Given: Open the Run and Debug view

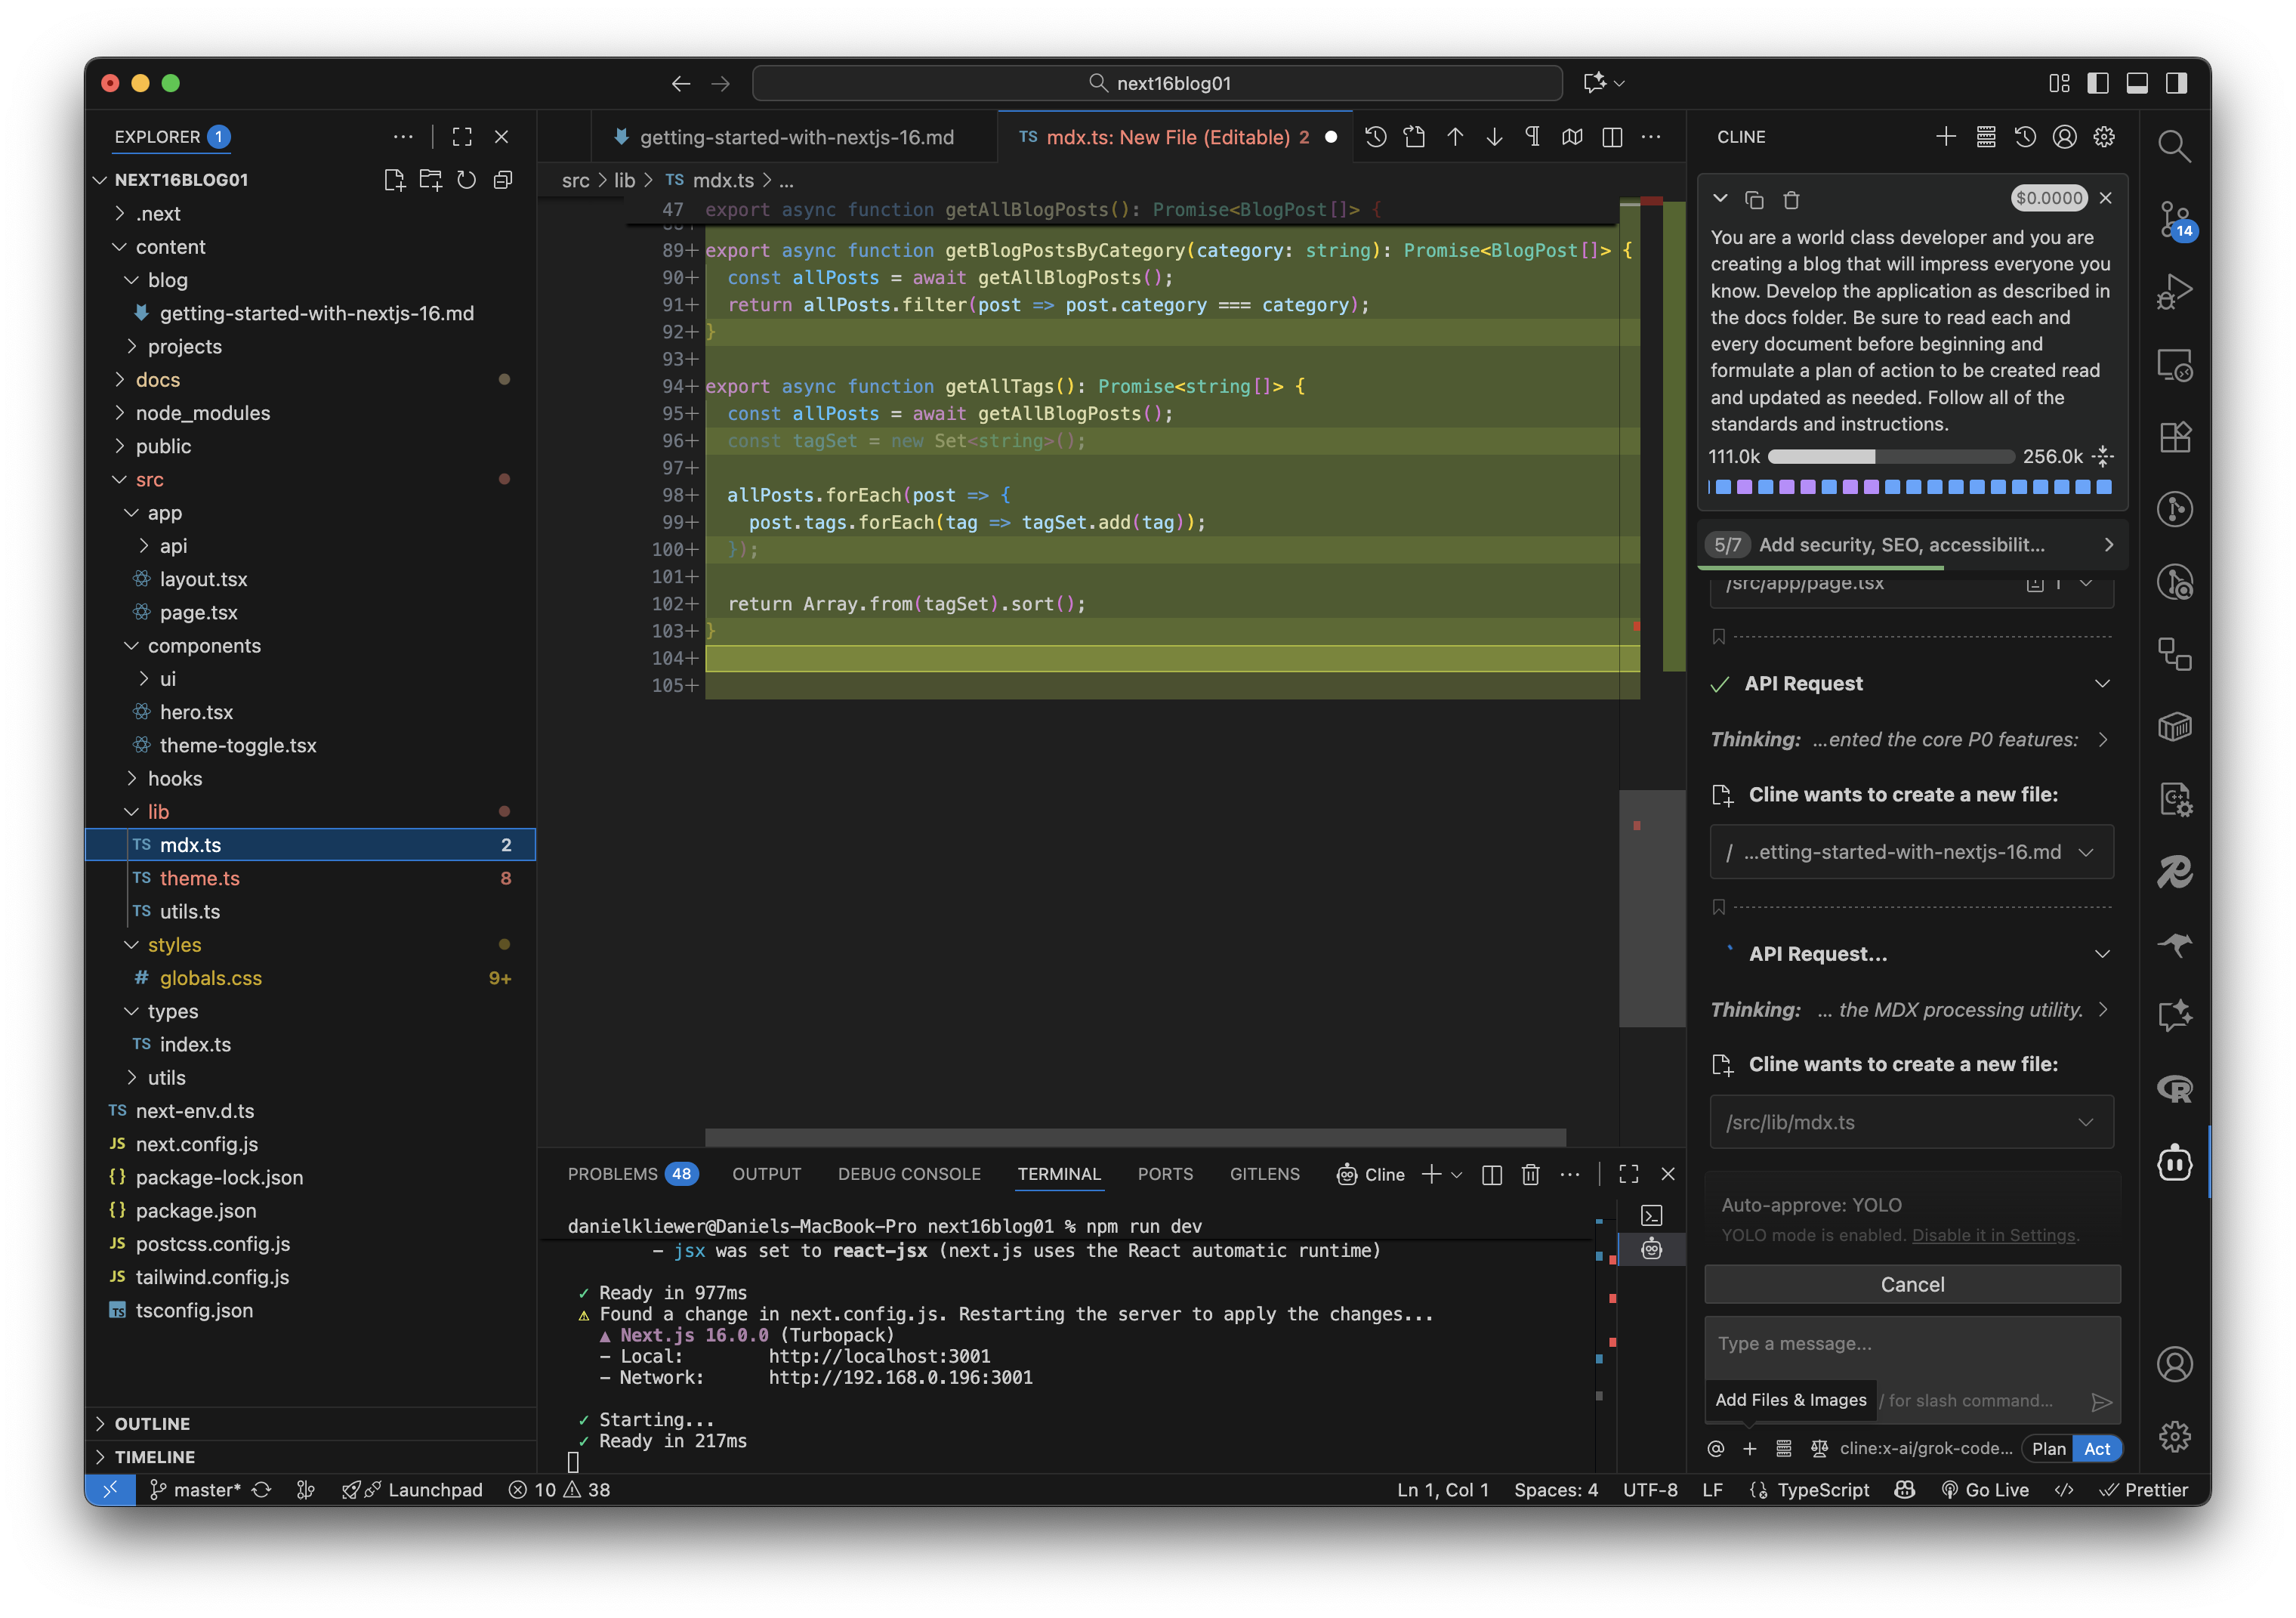Looking at the screenshot, I should (2176, 292).
